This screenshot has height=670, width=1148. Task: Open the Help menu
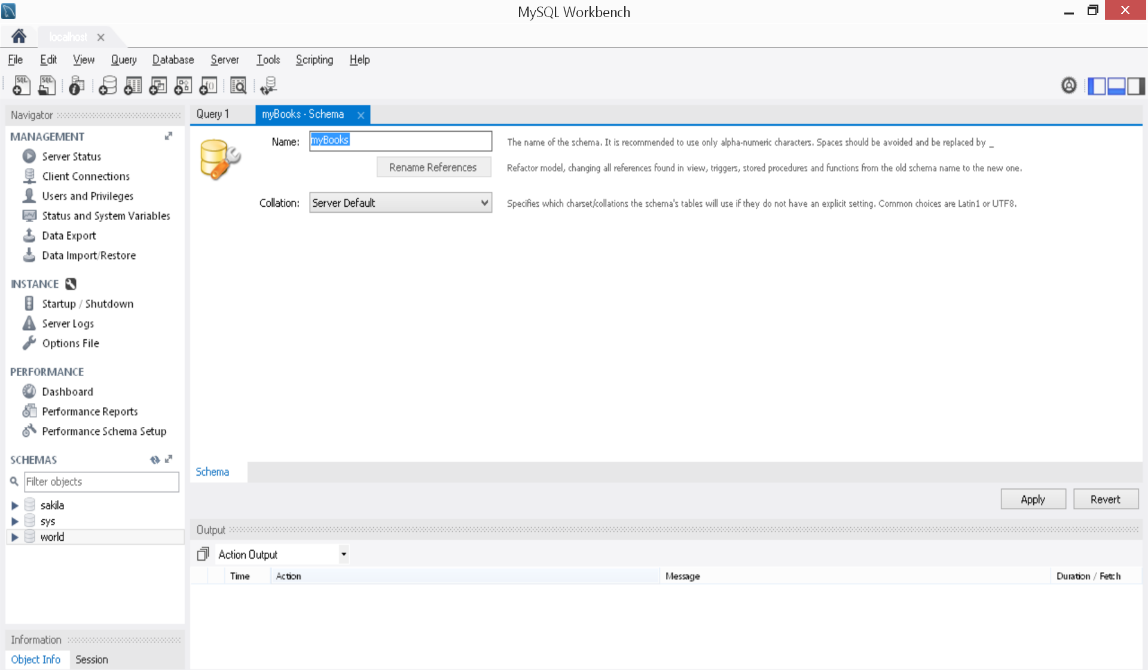click(x=359, y=60)
